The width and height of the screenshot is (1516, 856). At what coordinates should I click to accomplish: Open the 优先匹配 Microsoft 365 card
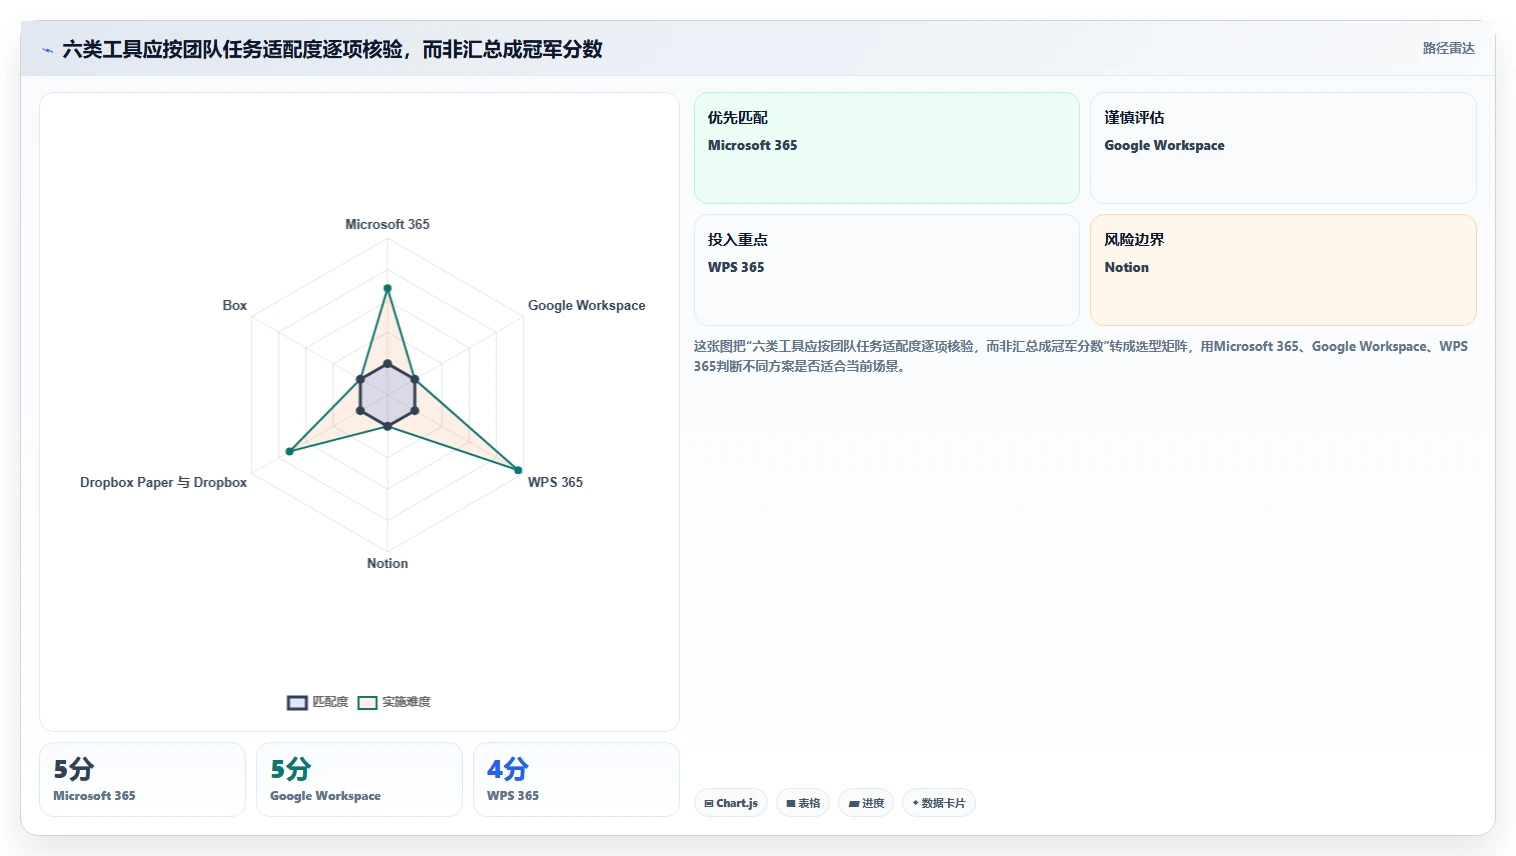tap(887, 148)
